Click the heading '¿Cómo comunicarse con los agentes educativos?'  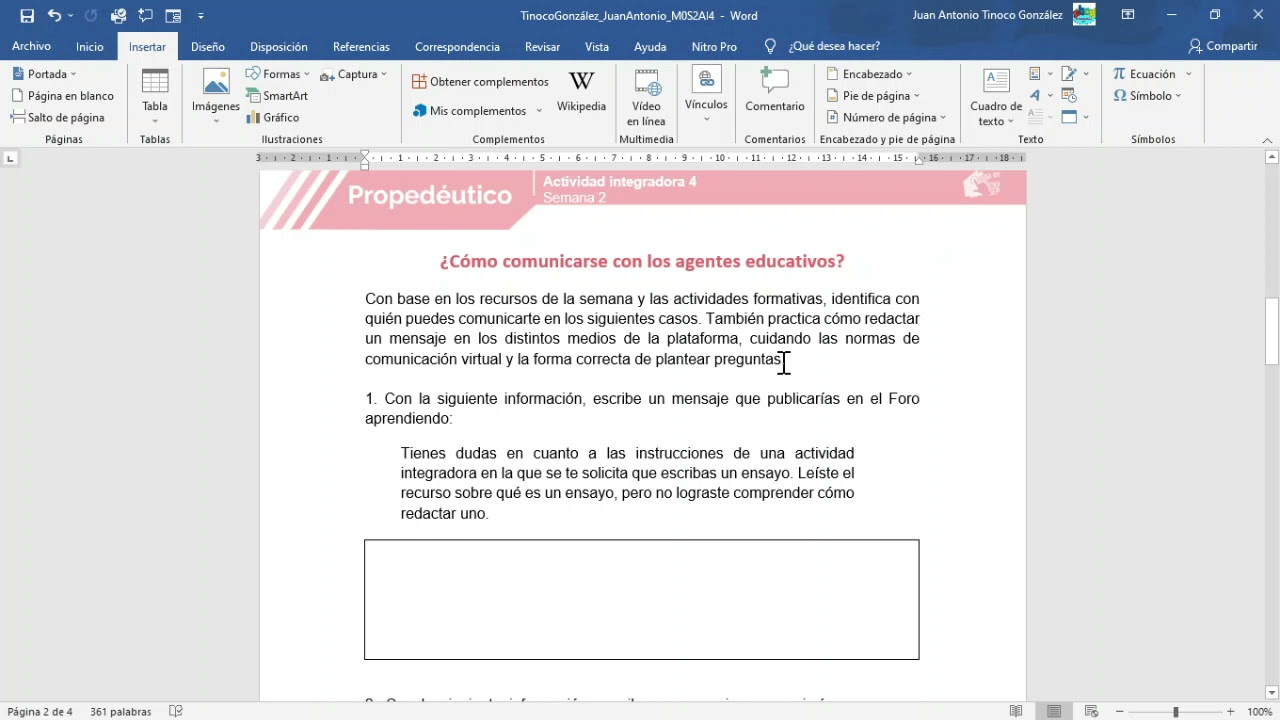click(x=642, y=261)
